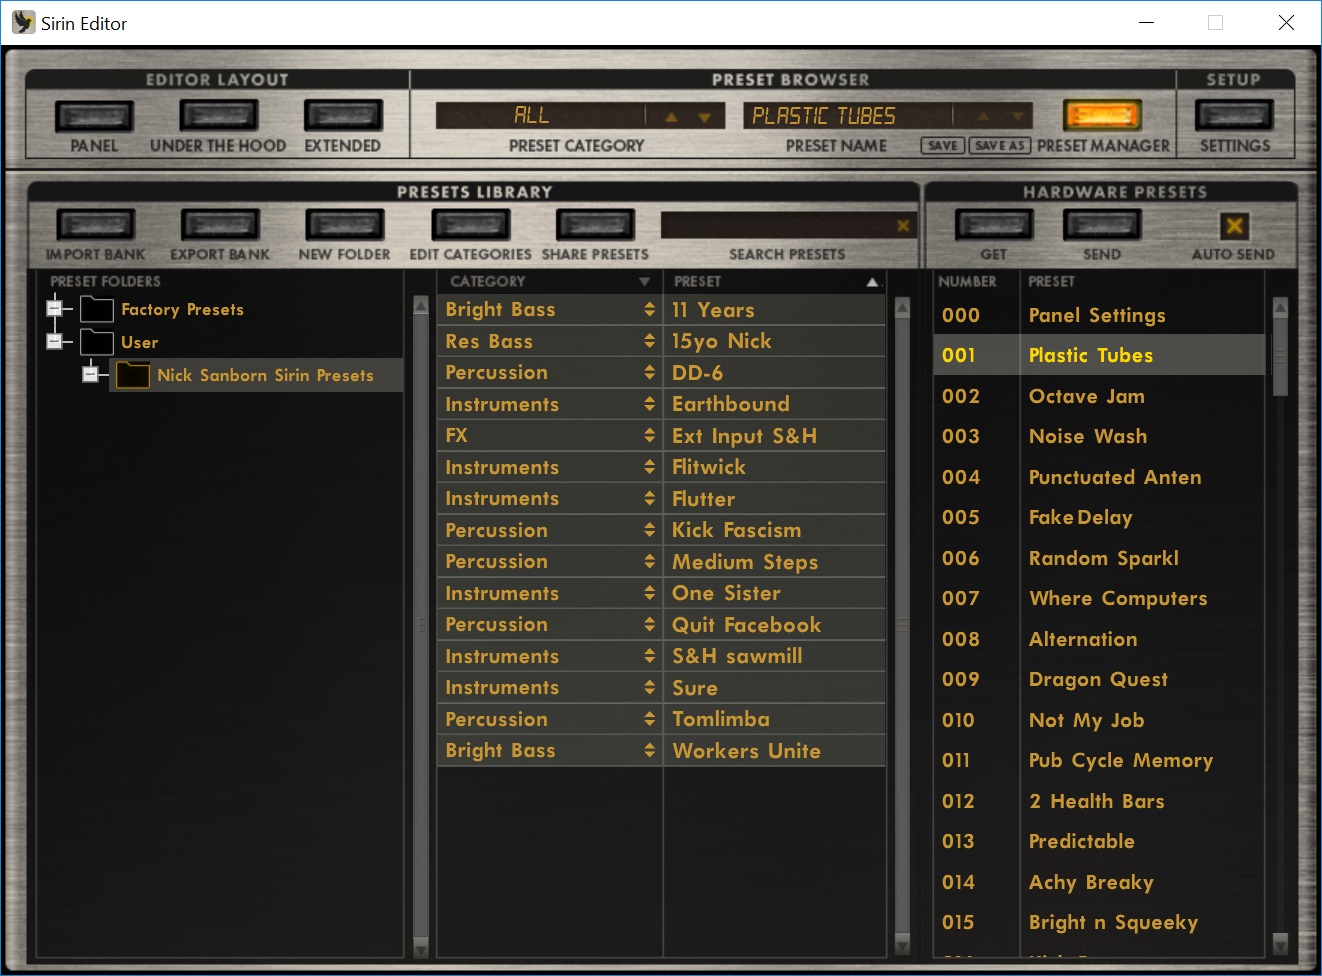Open category dropdown for 11 Years

click(649, 310)
